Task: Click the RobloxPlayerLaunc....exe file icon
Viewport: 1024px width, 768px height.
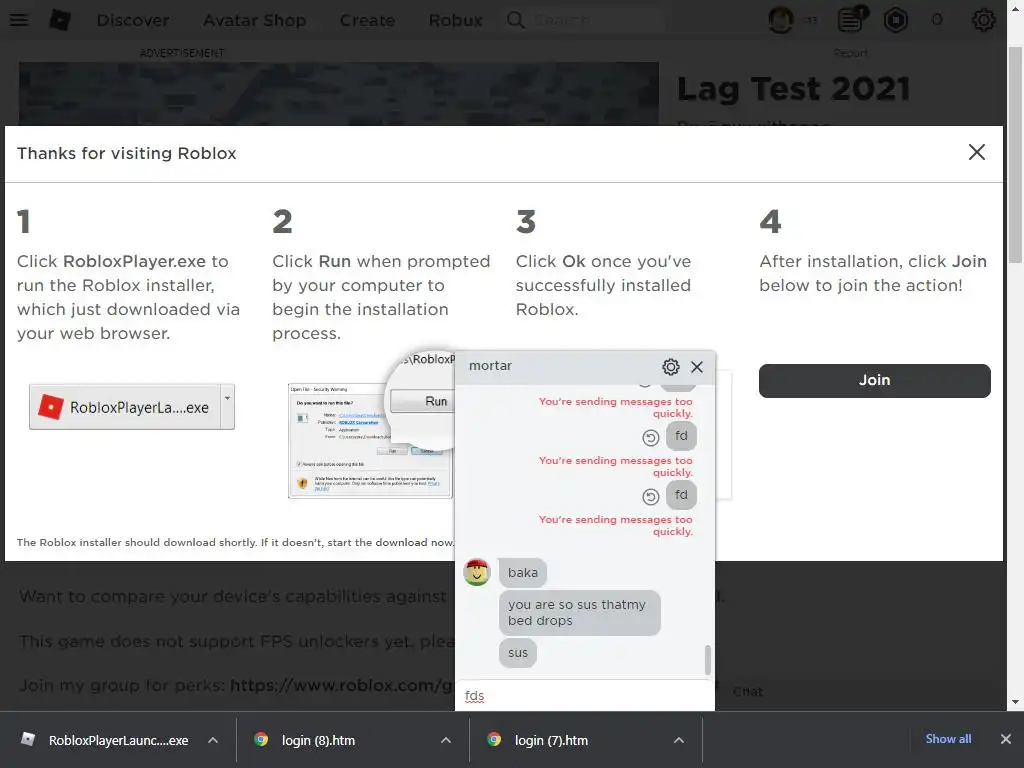Action: pyautogui.click(x=27, y=739)
